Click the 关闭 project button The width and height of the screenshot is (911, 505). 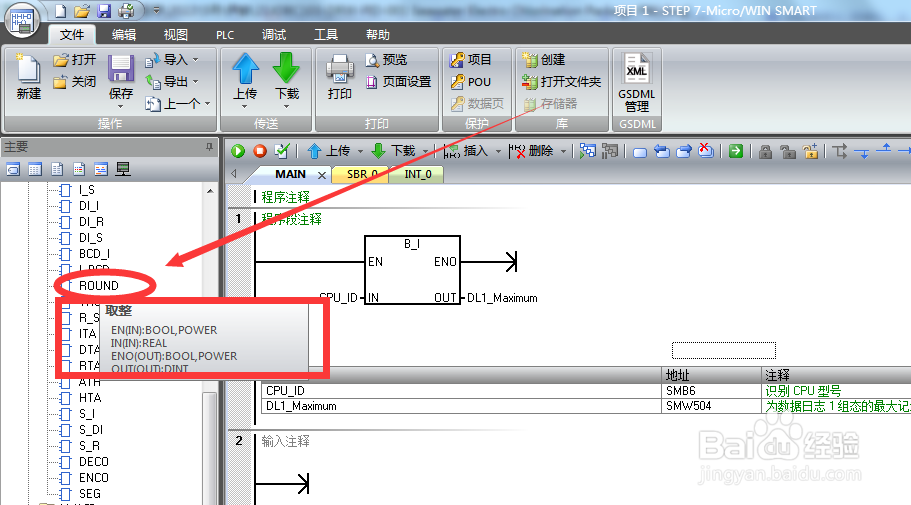click(75, 82)
